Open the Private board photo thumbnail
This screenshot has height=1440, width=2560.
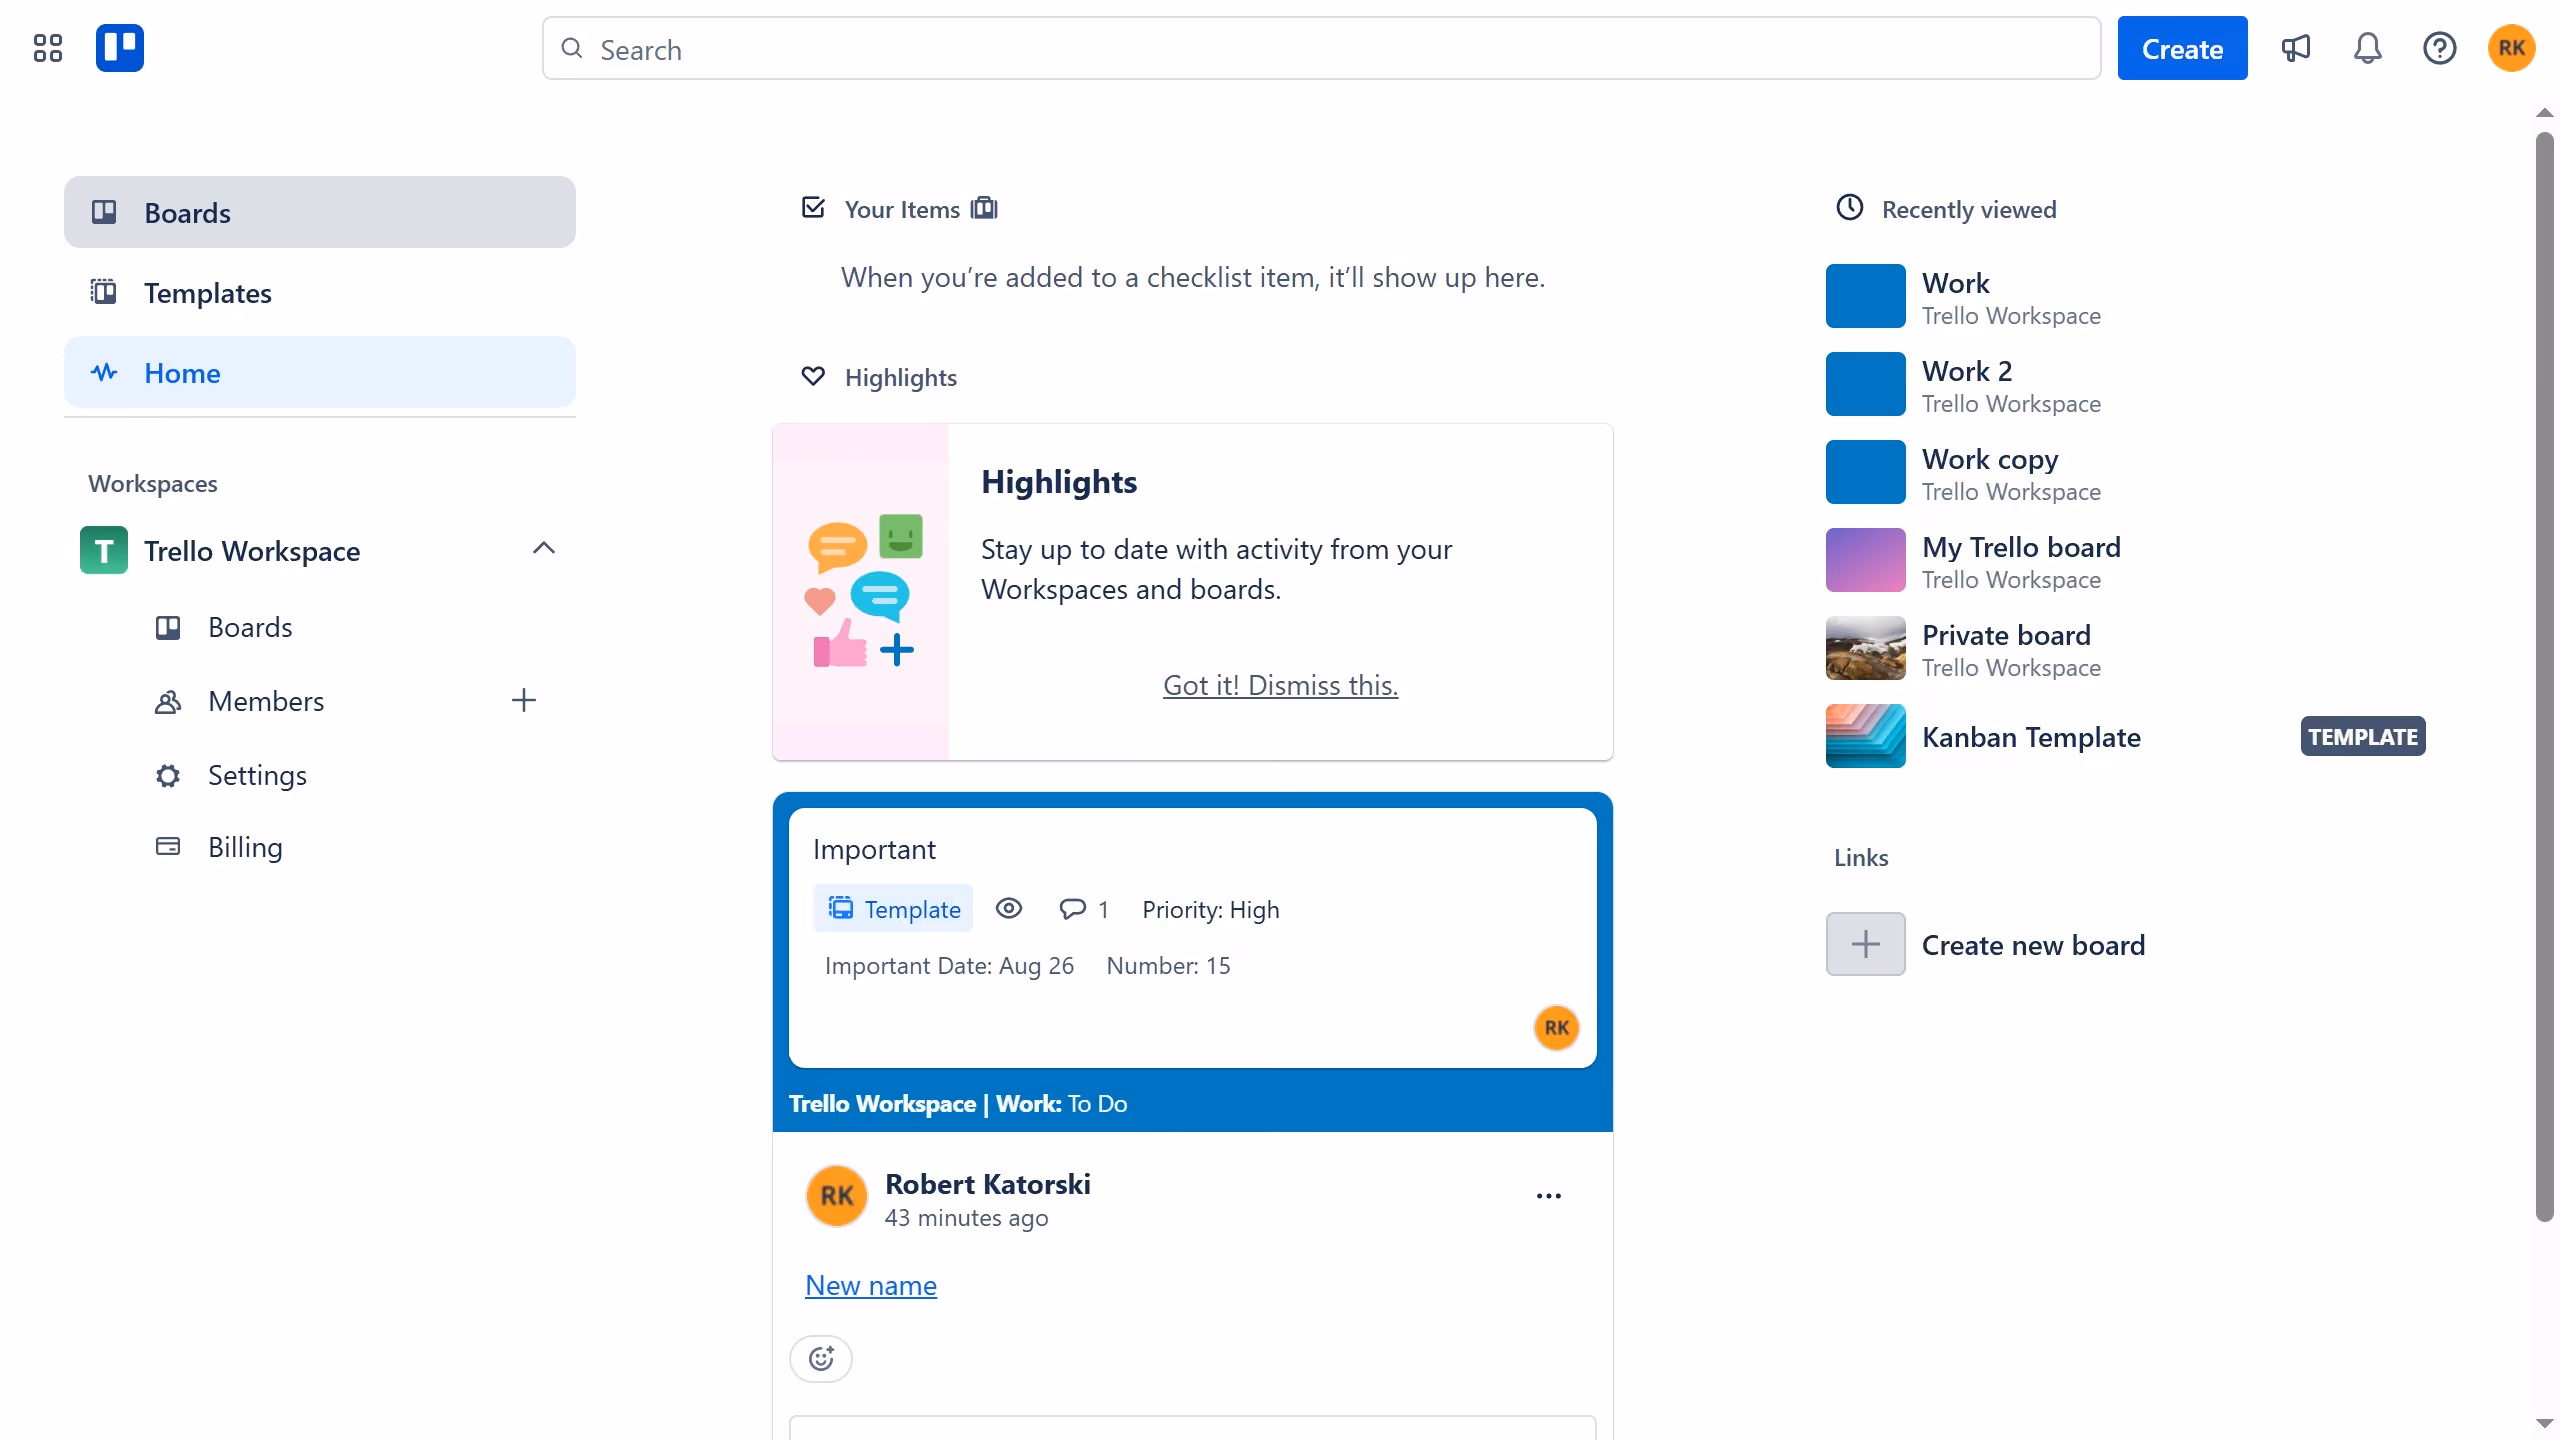1866,648
